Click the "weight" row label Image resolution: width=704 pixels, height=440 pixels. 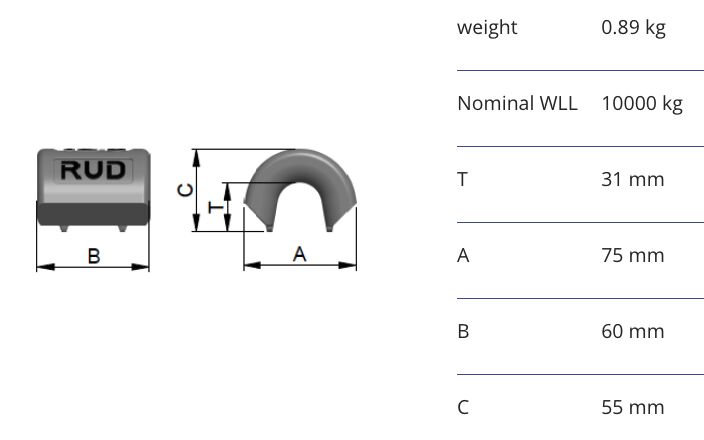pos(487,27)
